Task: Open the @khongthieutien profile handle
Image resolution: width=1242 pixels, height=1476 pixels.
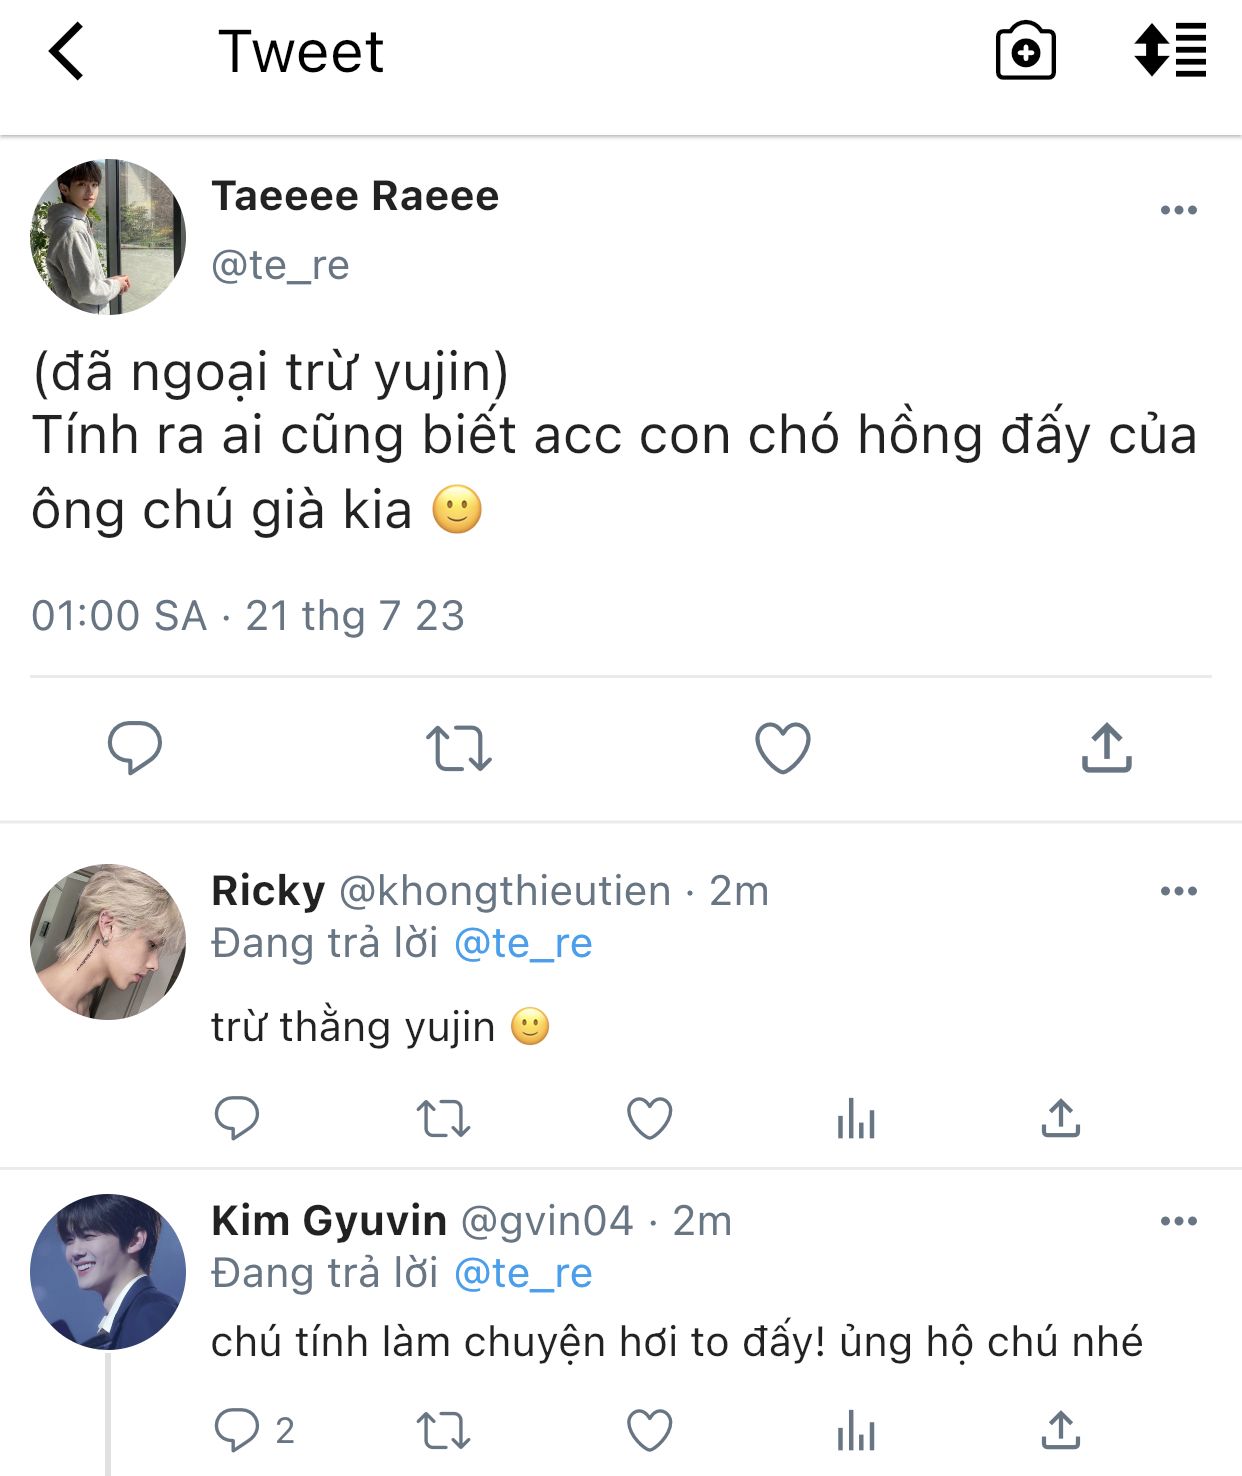Action: pos(505,891)
